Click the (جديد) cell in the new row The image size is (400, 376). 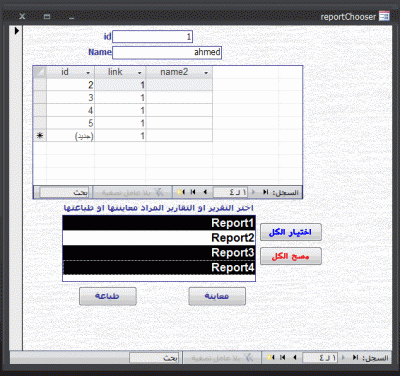pos(70,136)
